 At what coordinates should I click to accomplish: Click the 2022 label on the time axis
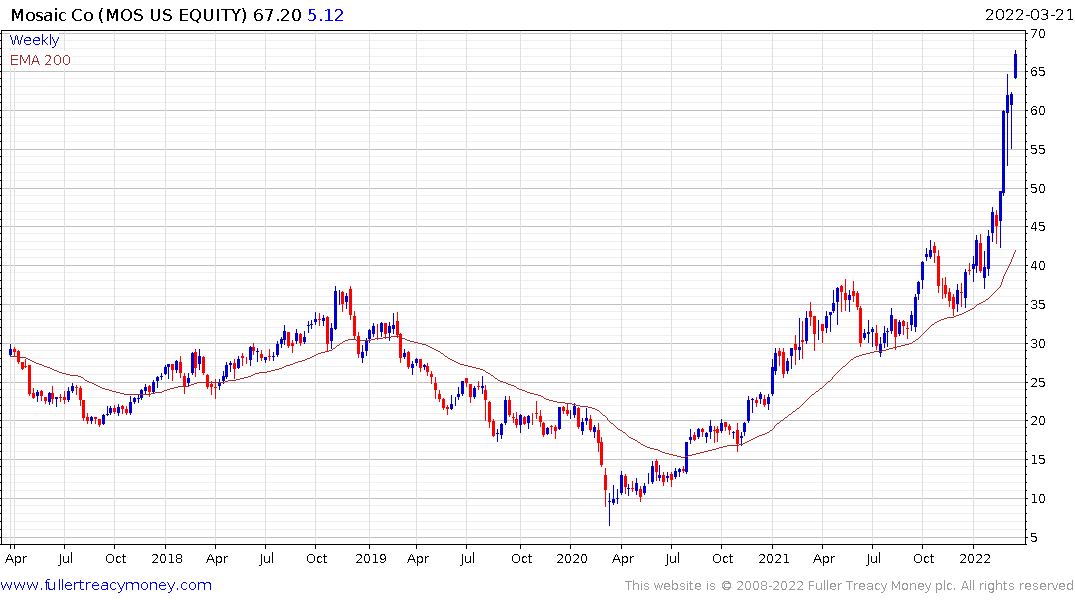pos(975,558)
